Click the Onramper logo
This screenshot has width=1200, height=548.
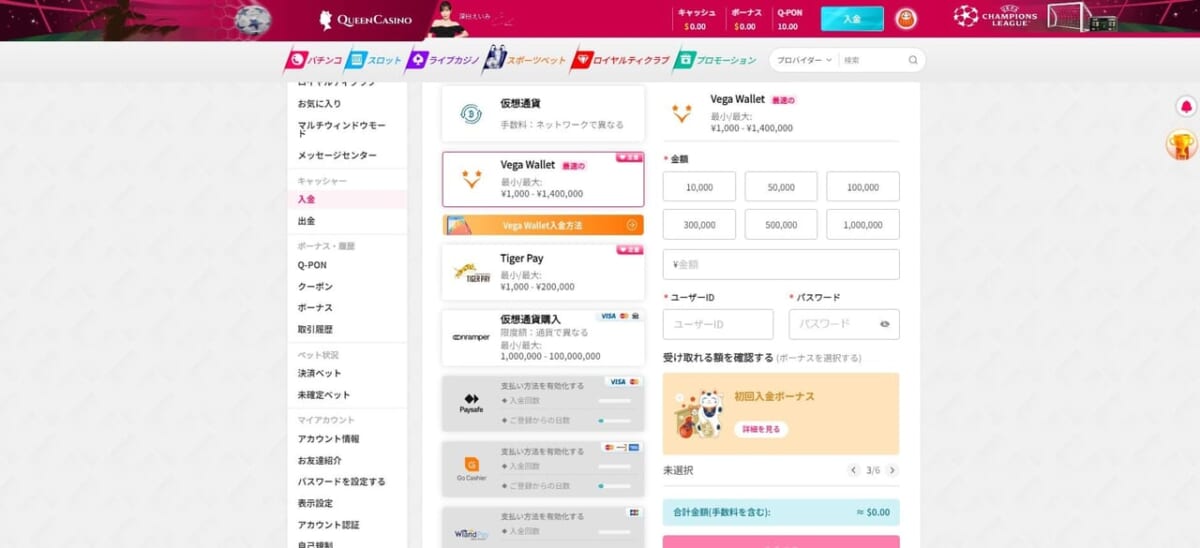click(x=471, y=337)
